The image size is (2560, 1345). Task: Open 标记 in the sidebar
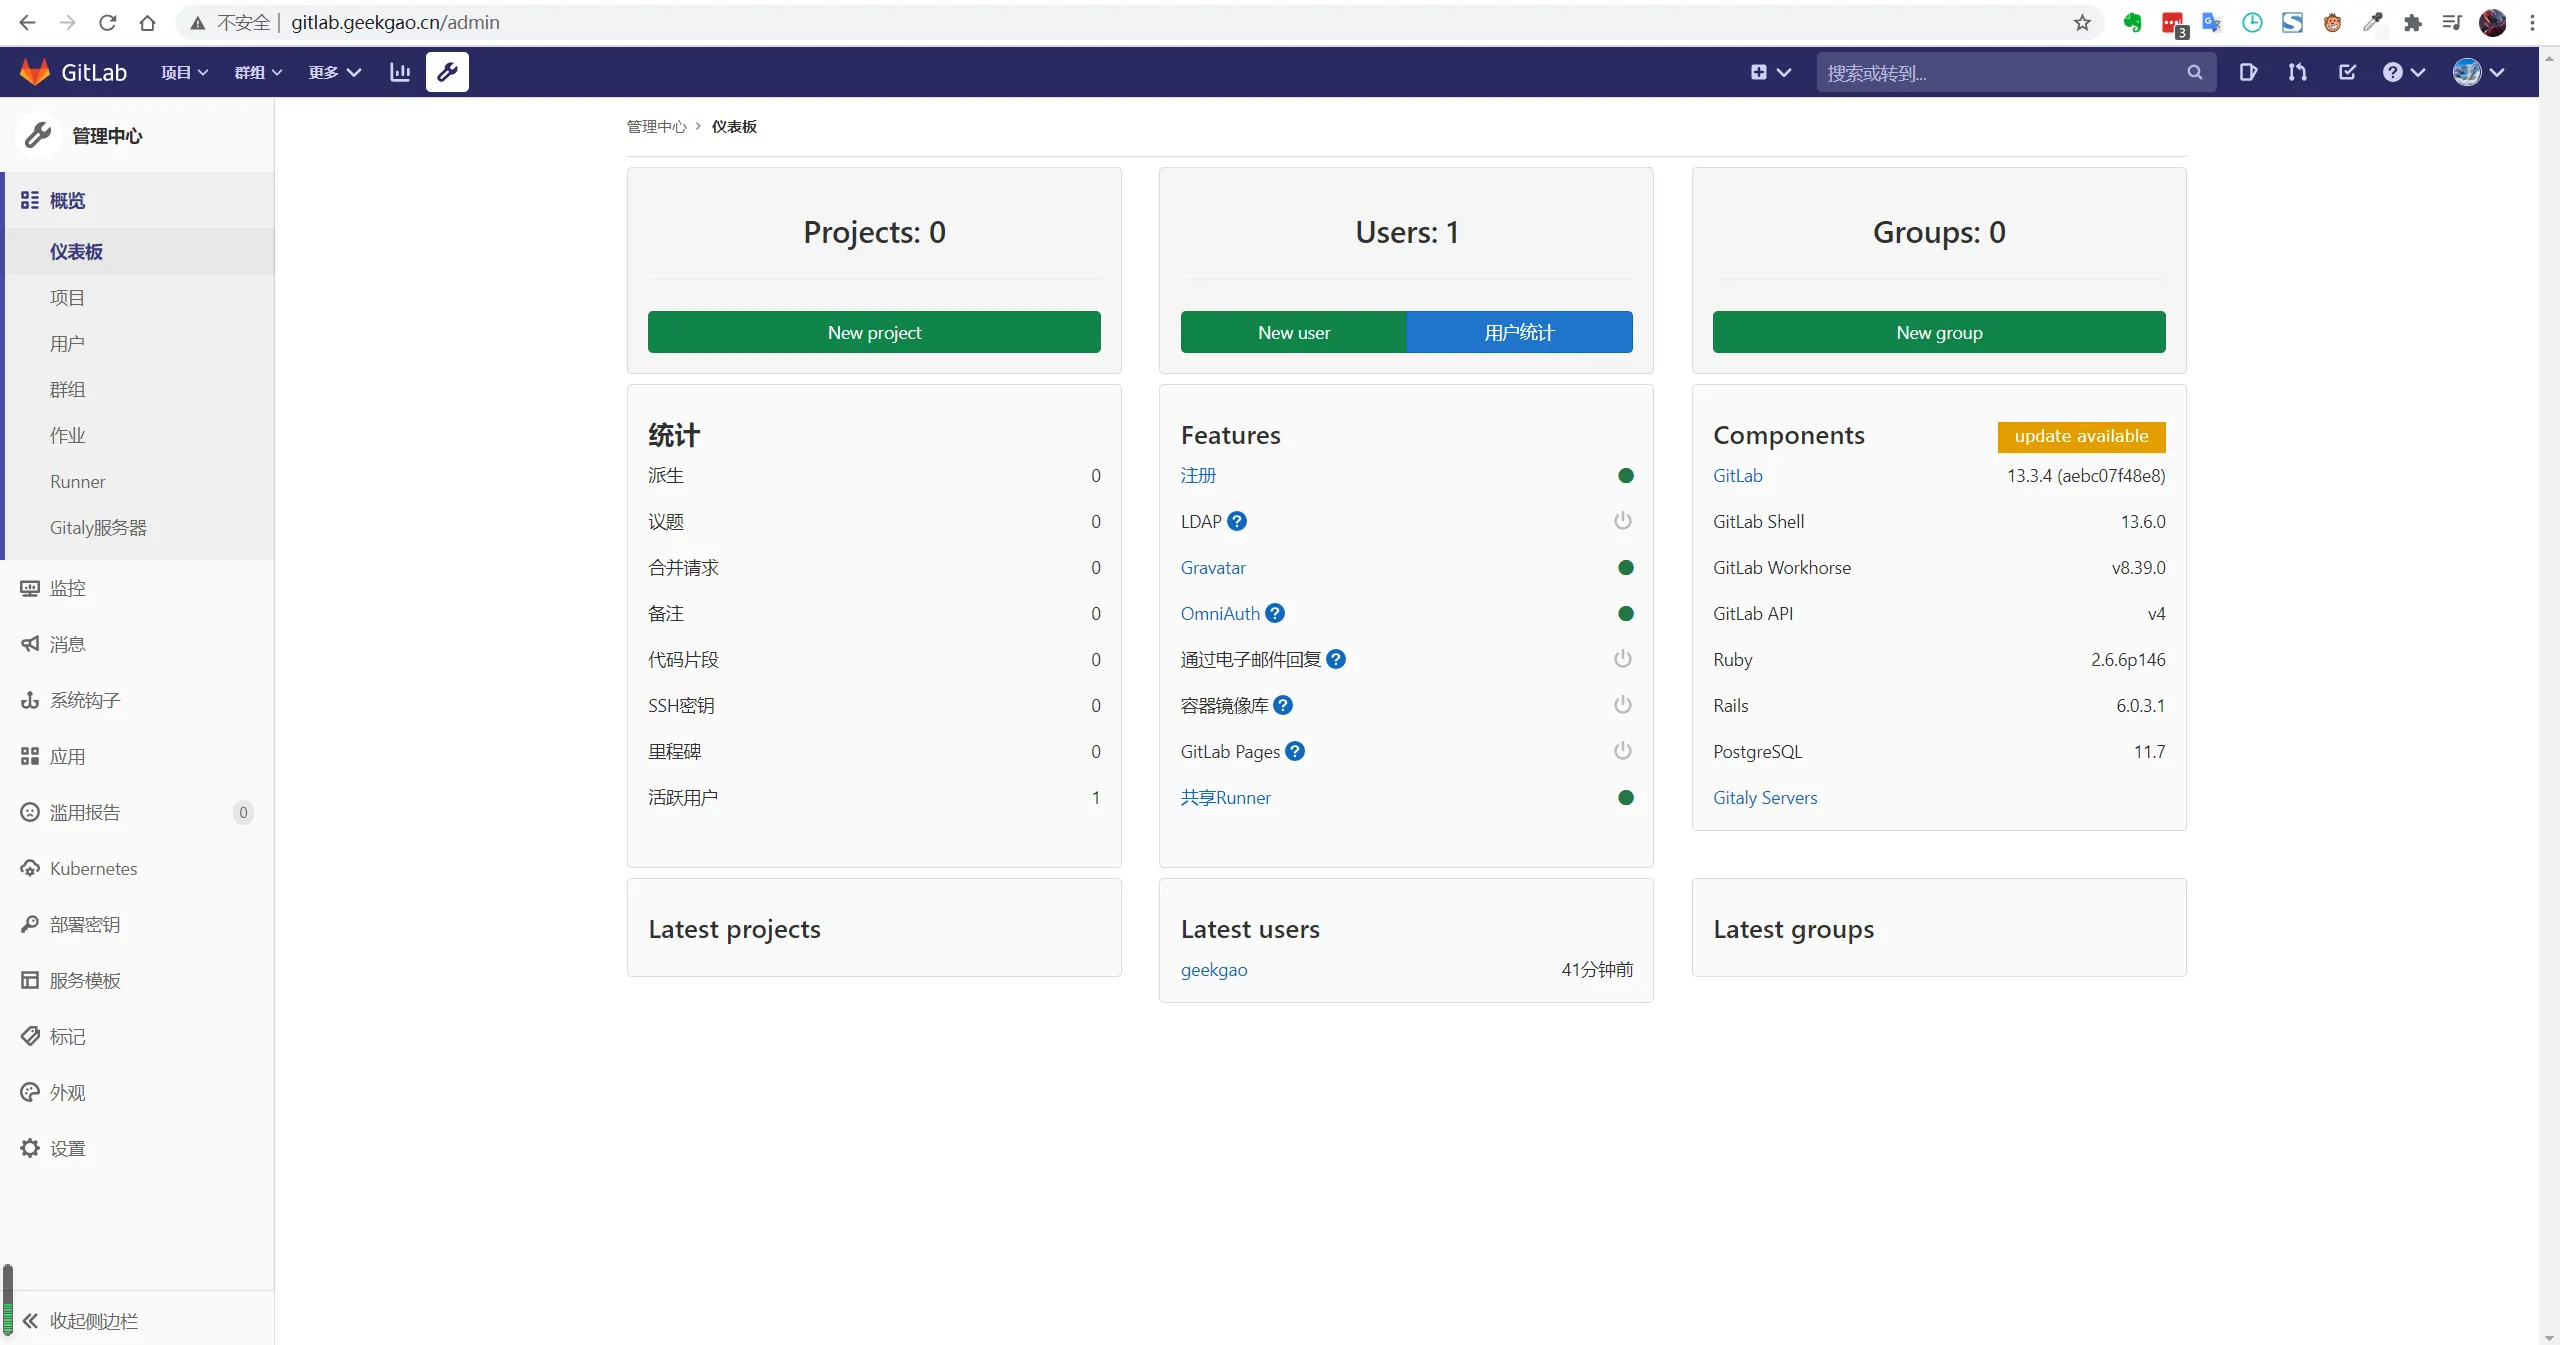pos(137,1036)
